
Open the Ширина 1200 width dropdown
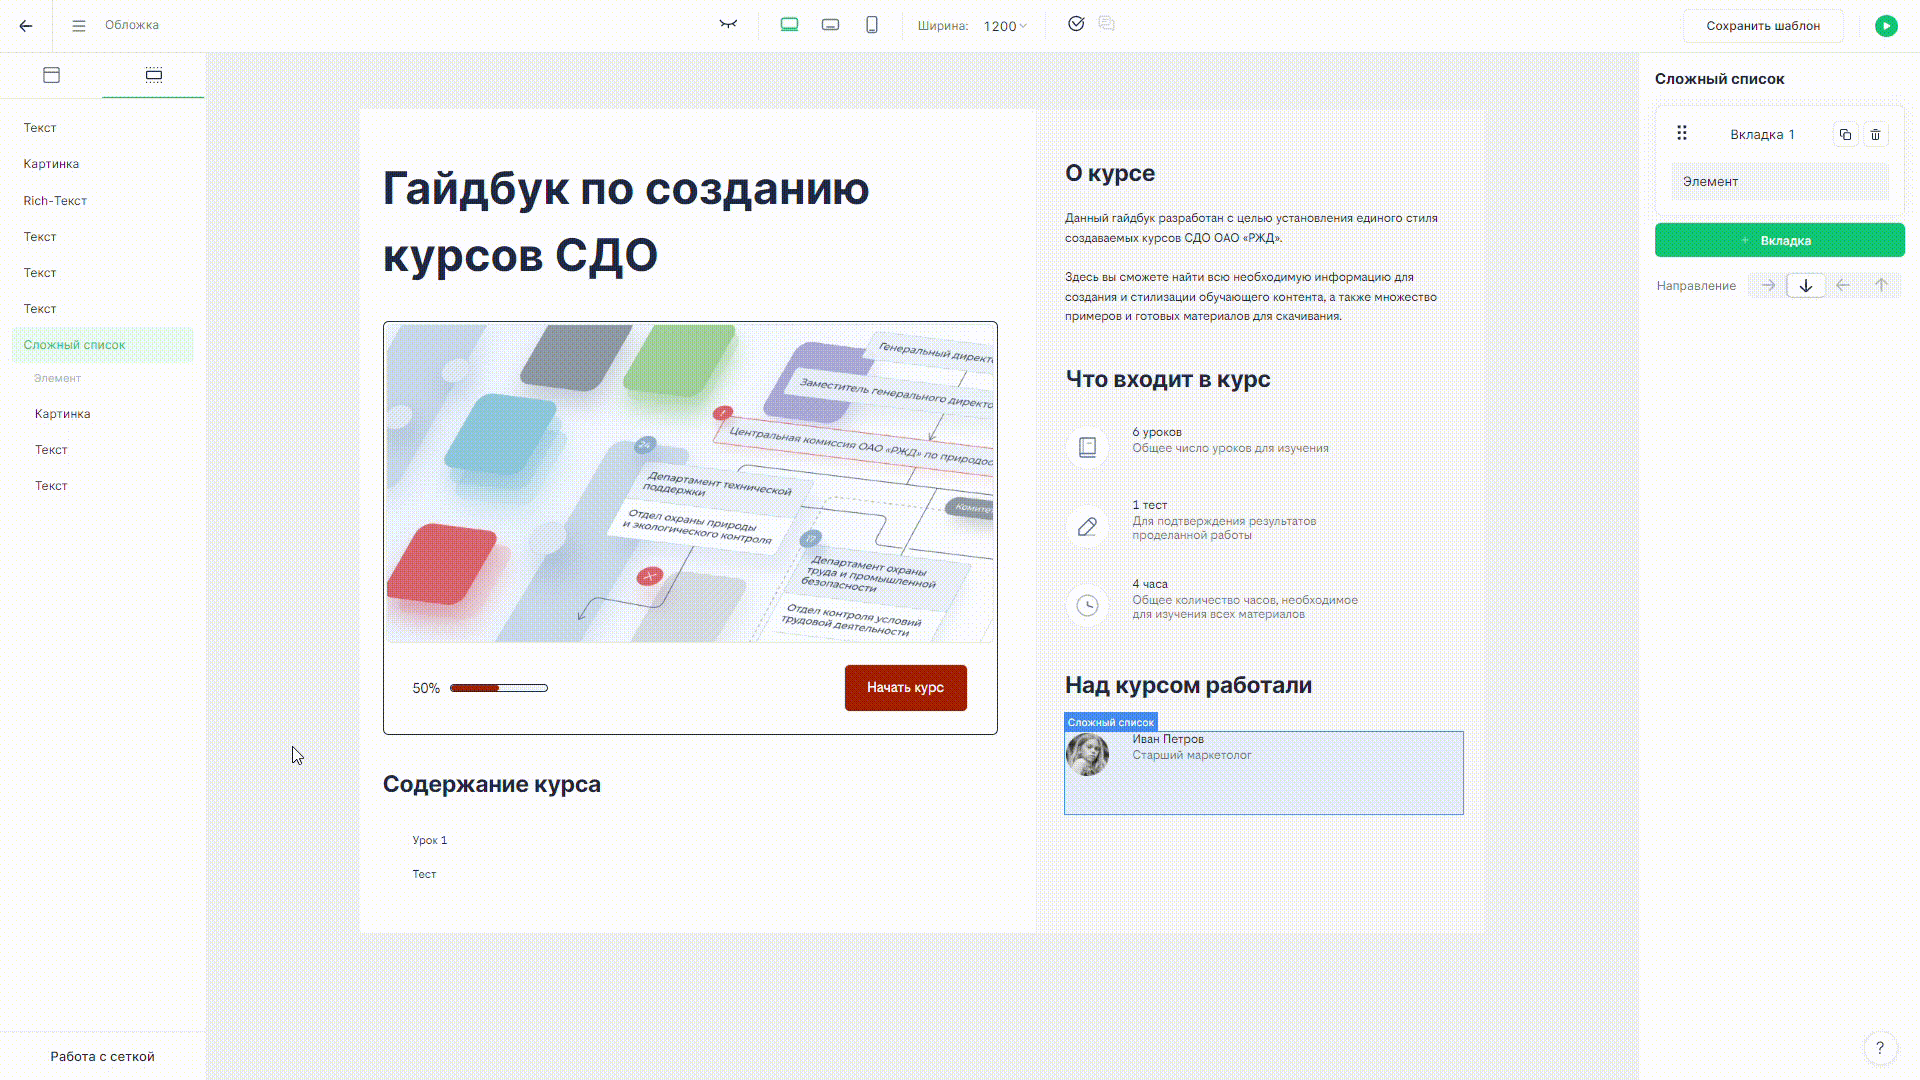pyautogui.click(x=1004, y=26)
